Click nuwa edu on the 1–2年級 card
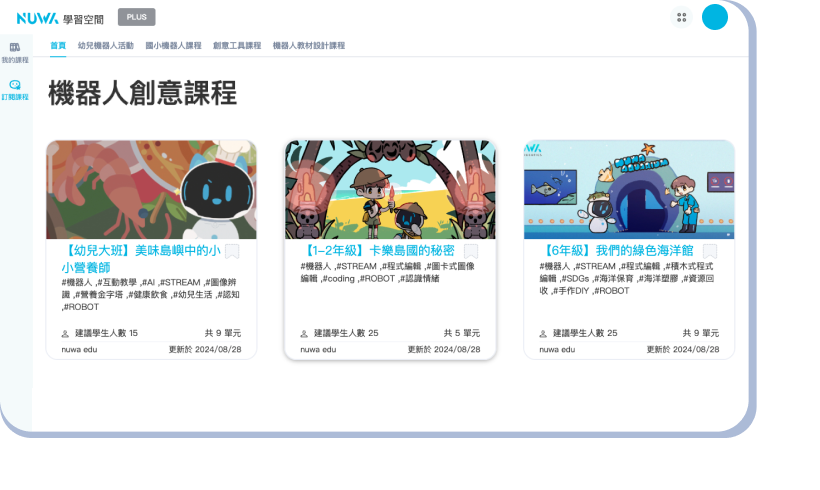 pos(318,349)
